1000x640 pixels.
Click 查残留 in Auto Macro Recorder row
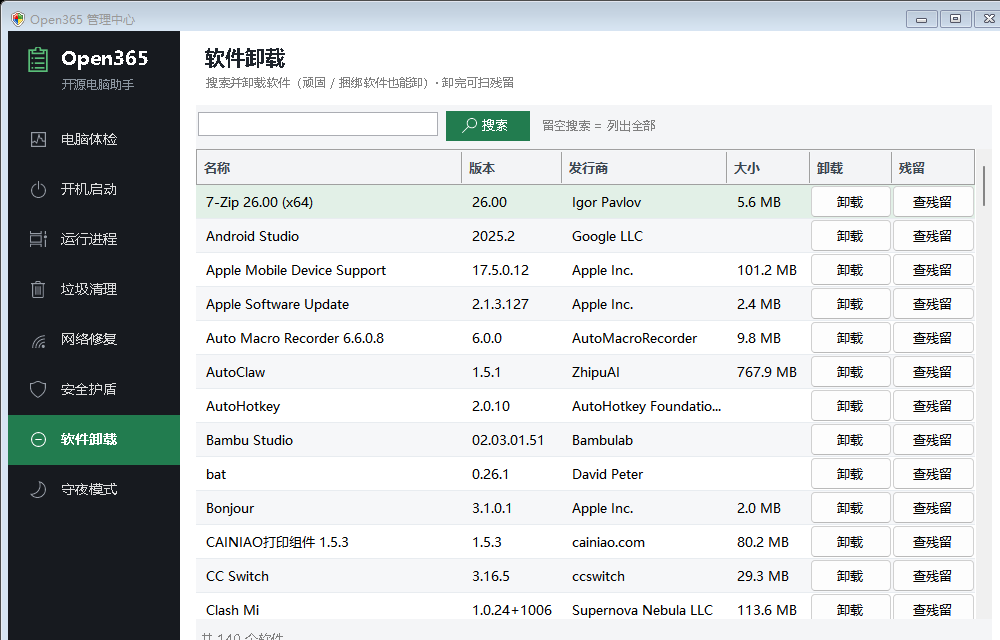click(x=933, y=338)
